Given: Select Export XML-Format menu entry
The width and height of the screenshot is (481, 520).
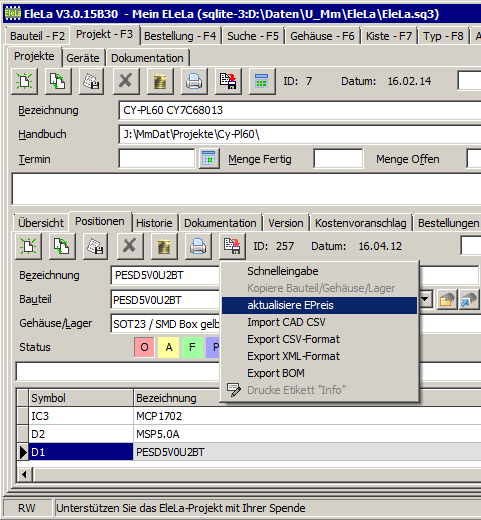Looking at the screenshot, I should pyautogui.click(x=319, y=356).
